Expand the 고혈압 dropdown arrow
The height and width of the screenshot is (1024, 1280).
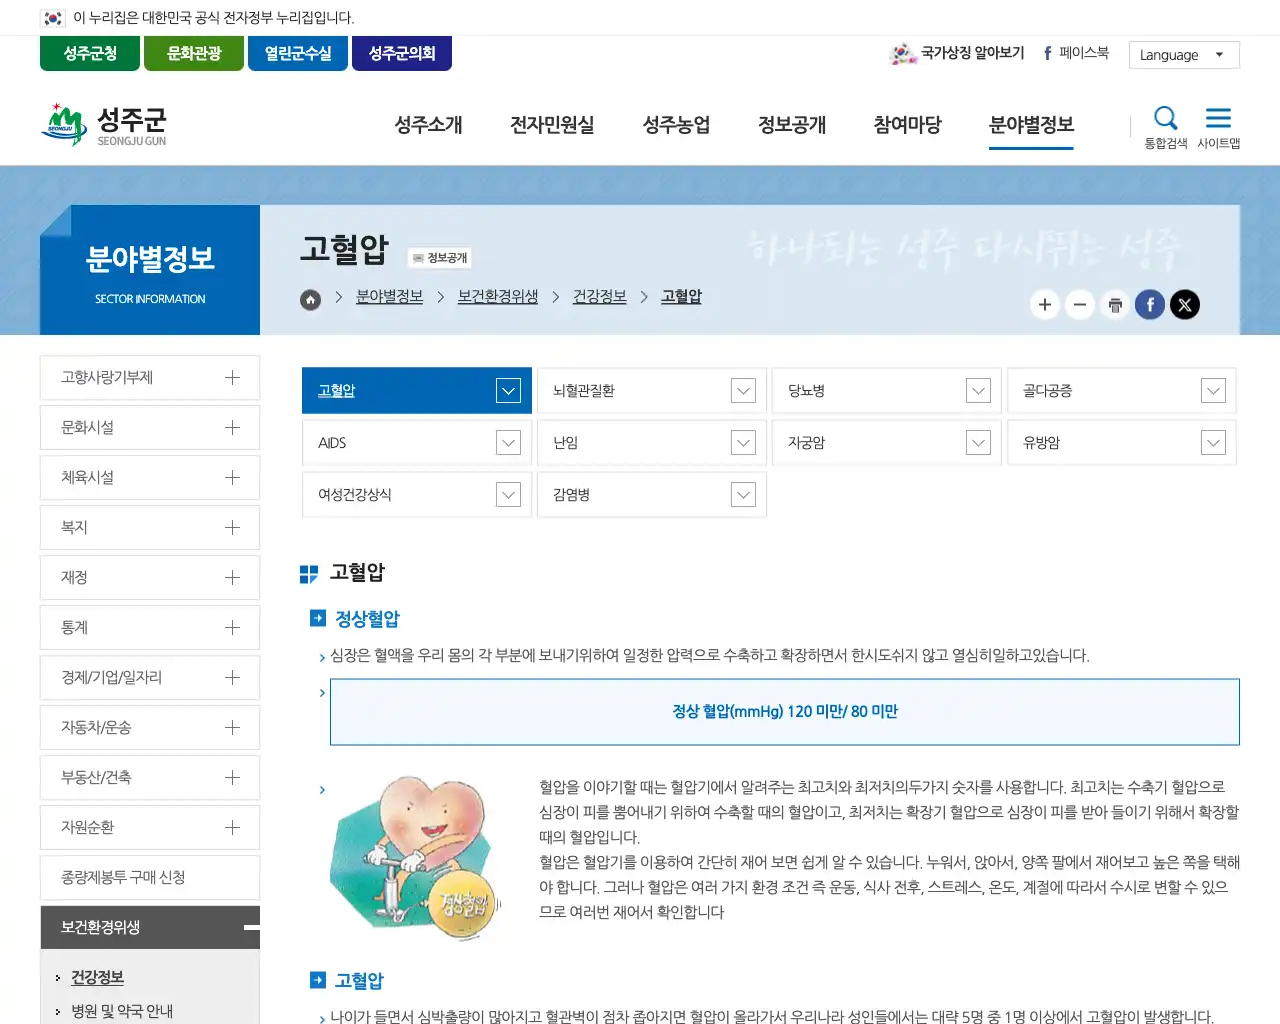point(508,391)
